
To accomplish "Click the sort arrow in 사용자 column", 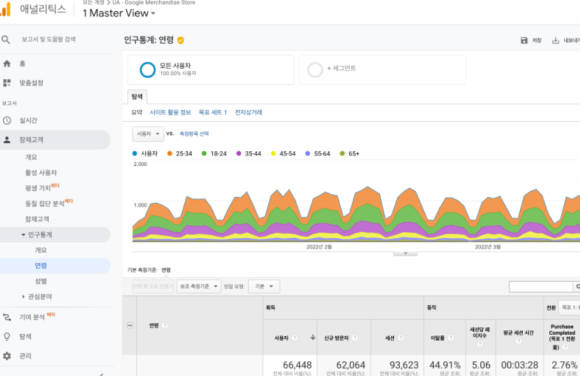I will (313, 337).
